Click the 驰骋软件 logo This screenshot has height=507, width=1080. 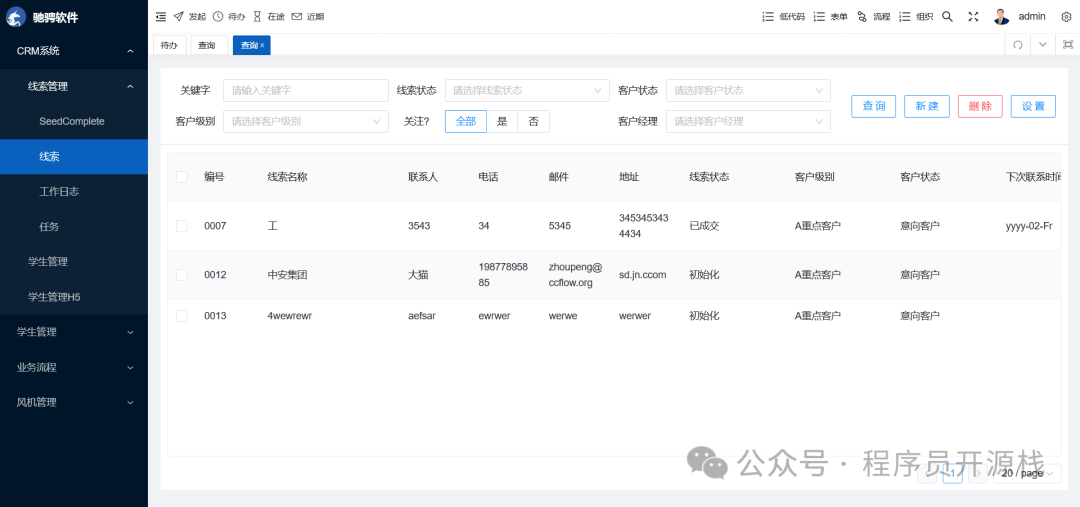pos(17,17)
